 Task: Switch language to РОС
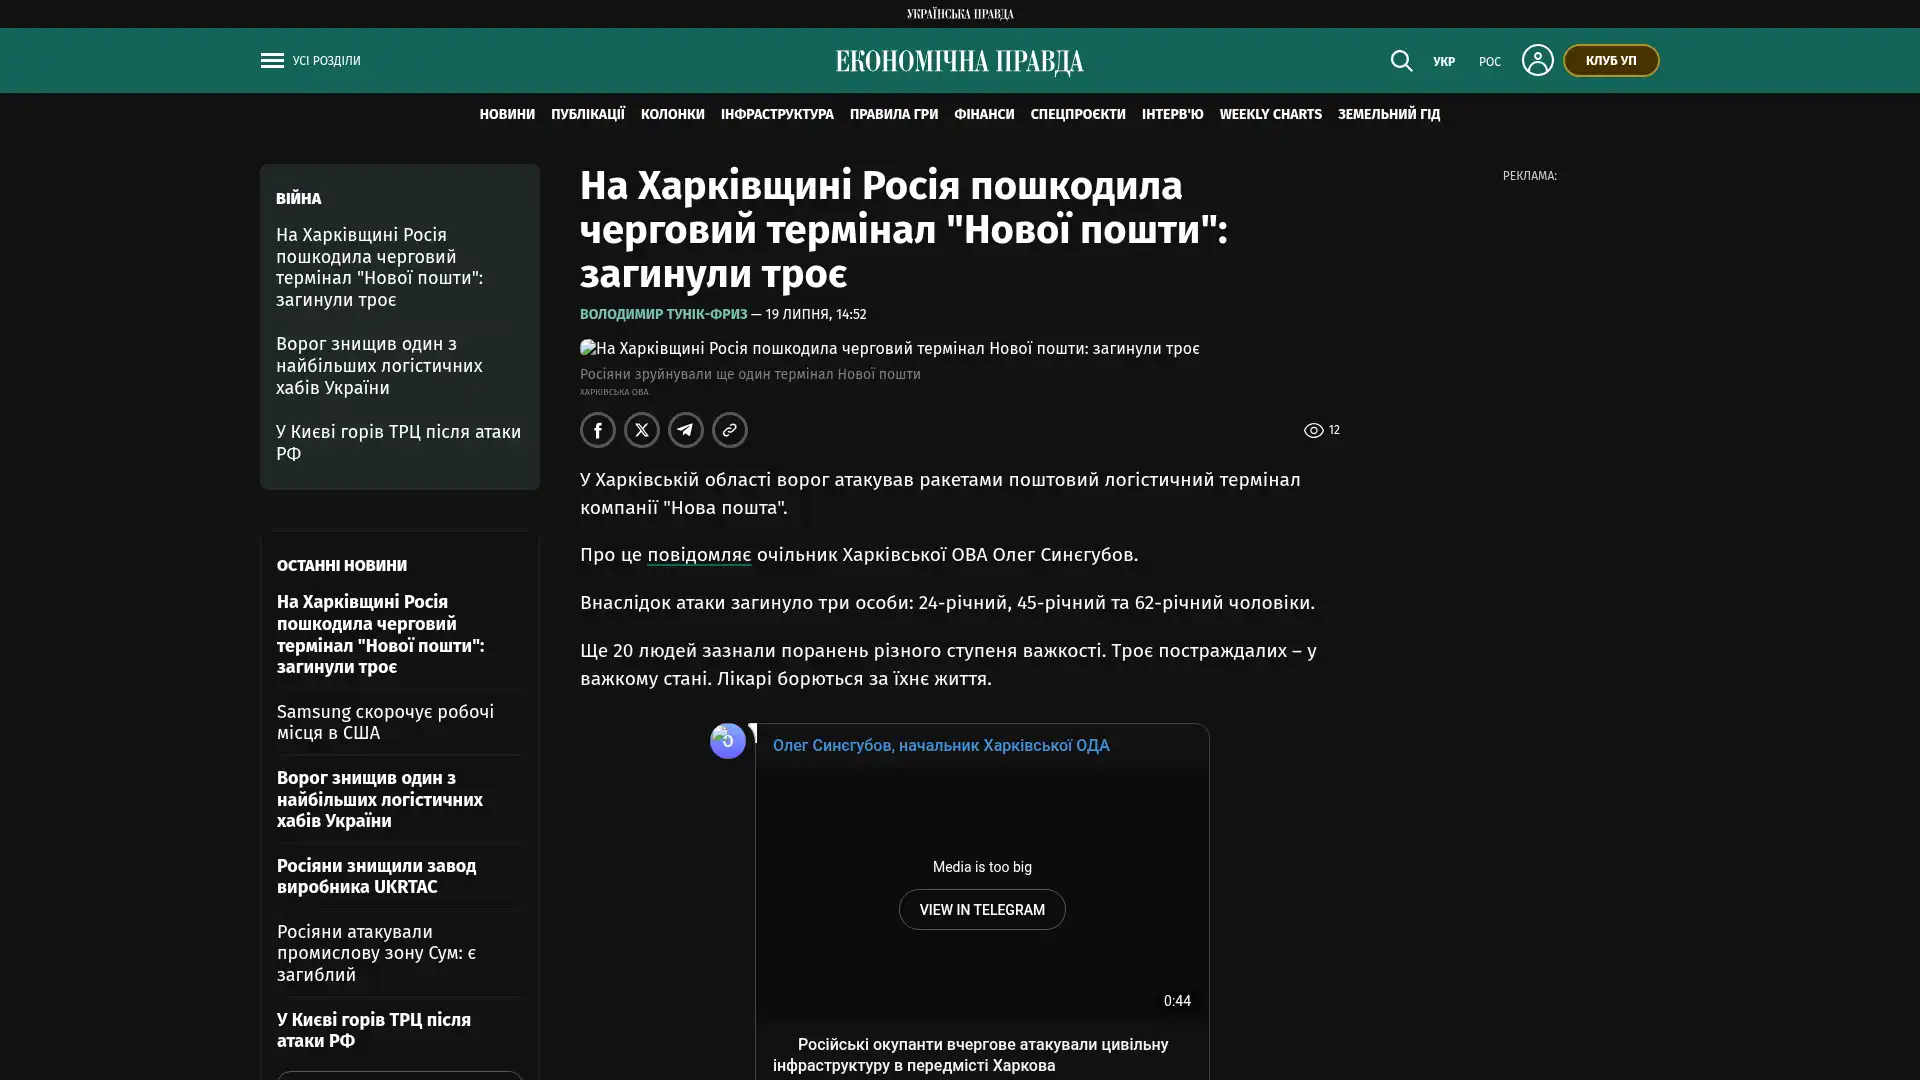pos(1490,62)
